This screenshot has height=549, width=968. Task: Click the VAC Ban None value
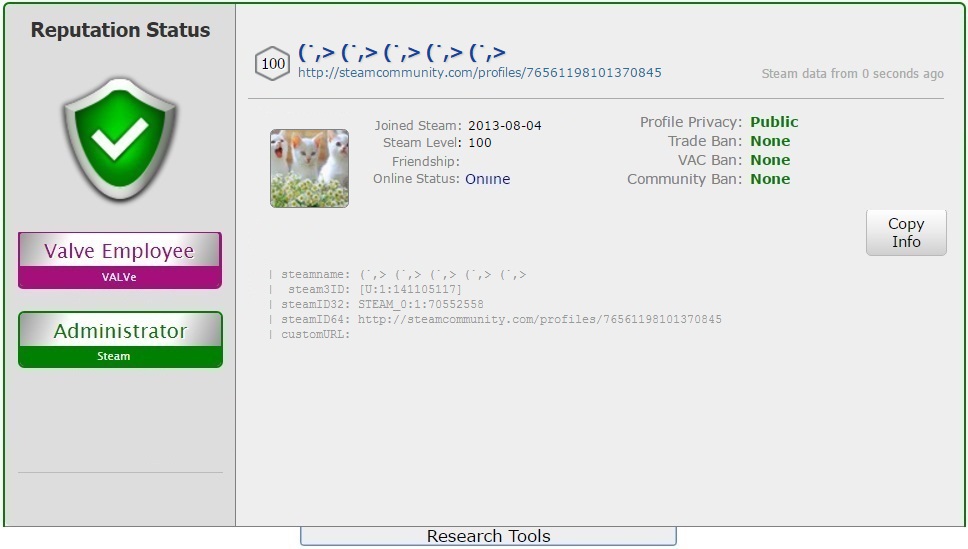coord(770,160)
